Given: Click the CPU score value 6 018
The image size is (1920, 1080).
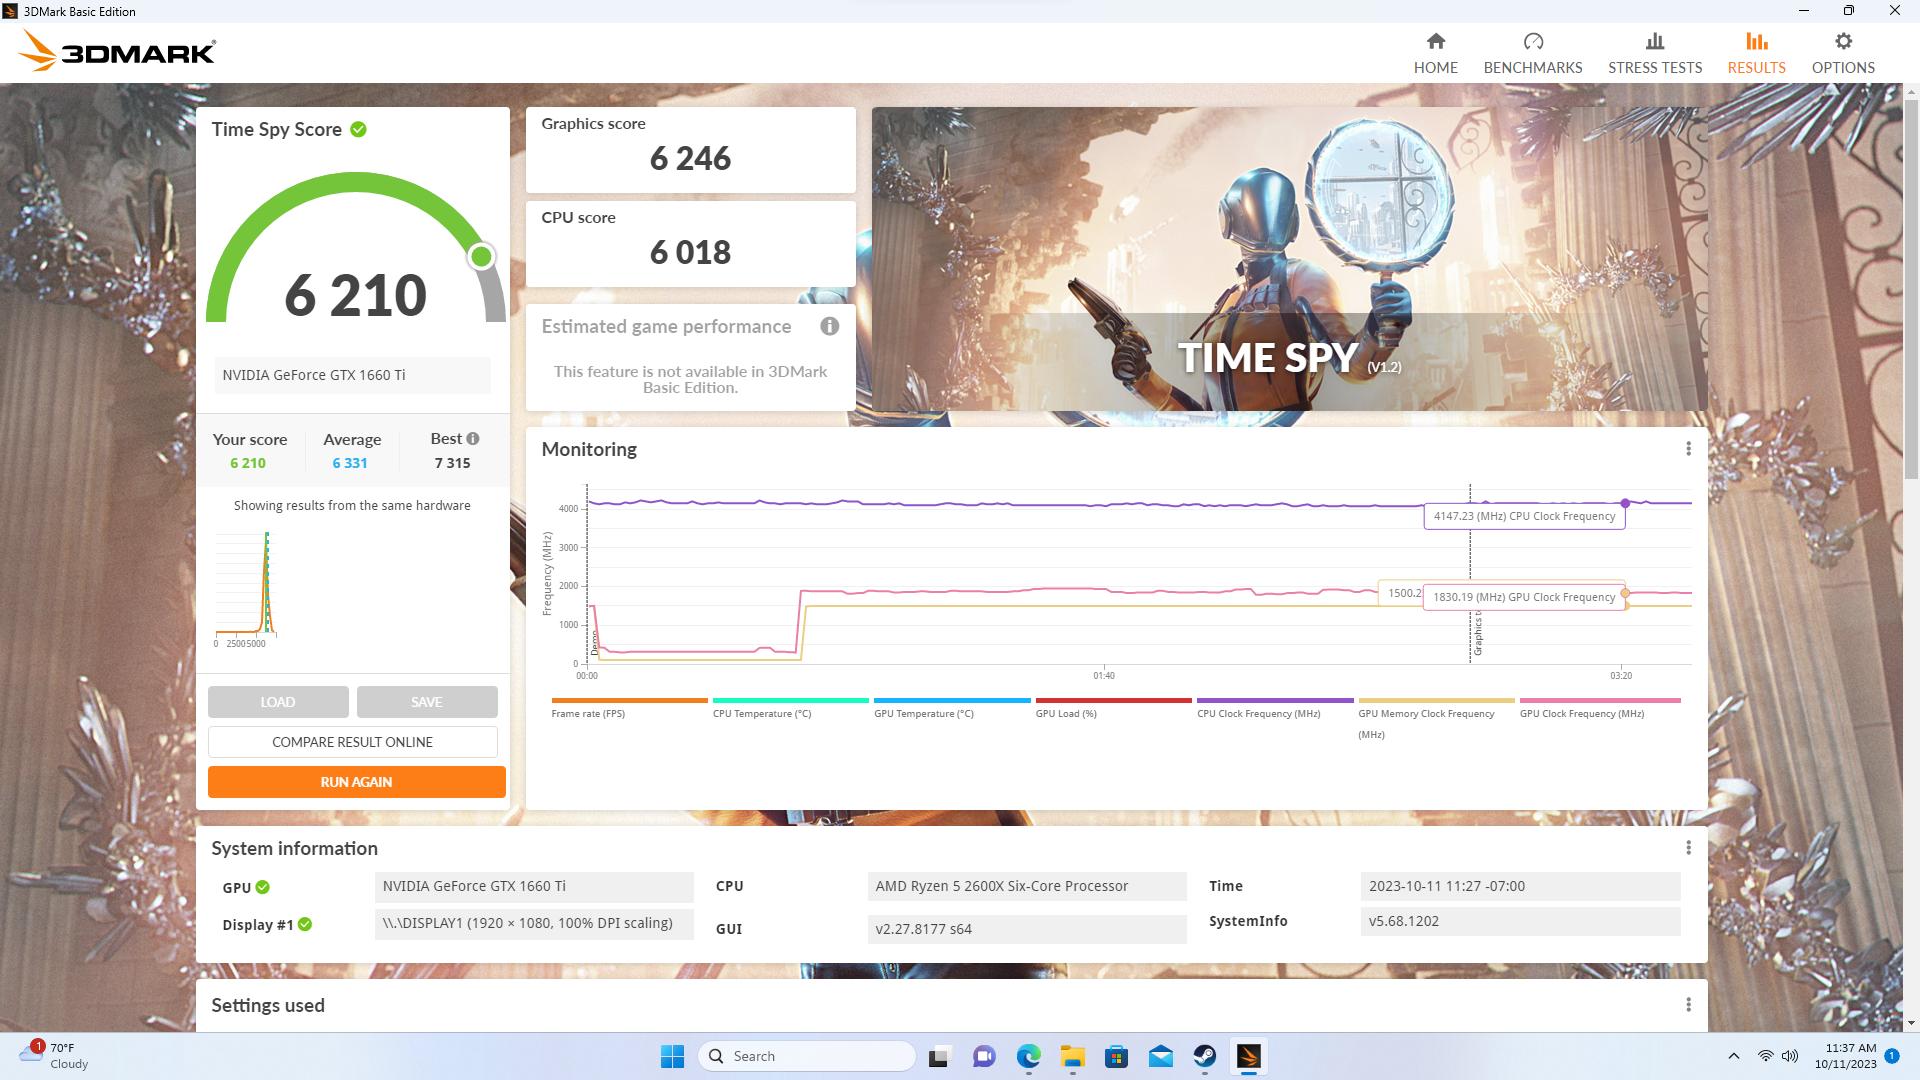Looking at the screenshot, I should 691,252.
